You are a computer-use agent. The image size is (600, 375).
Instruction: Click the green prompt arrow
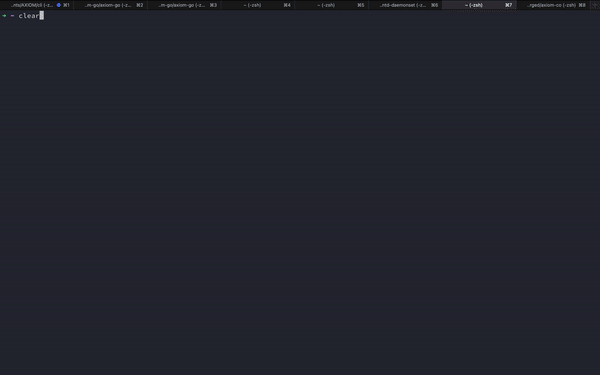(x=4, y=16)
